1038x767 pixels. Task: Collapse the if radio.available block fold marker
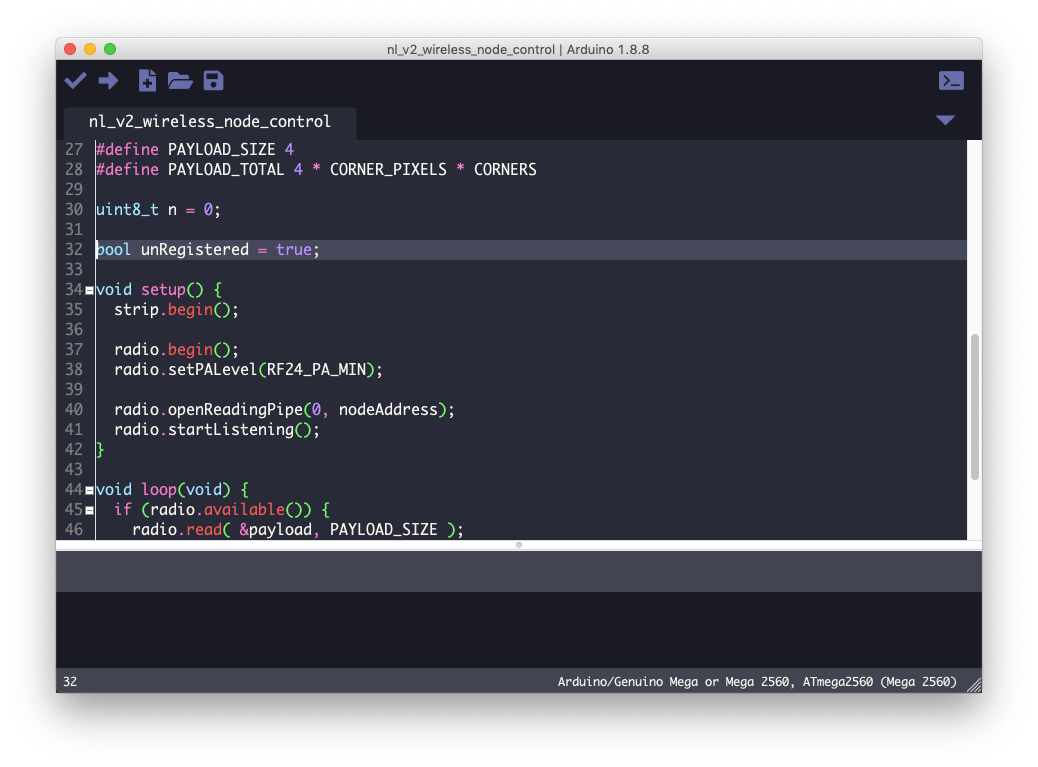pyautogui.click(x=88, y=509)
